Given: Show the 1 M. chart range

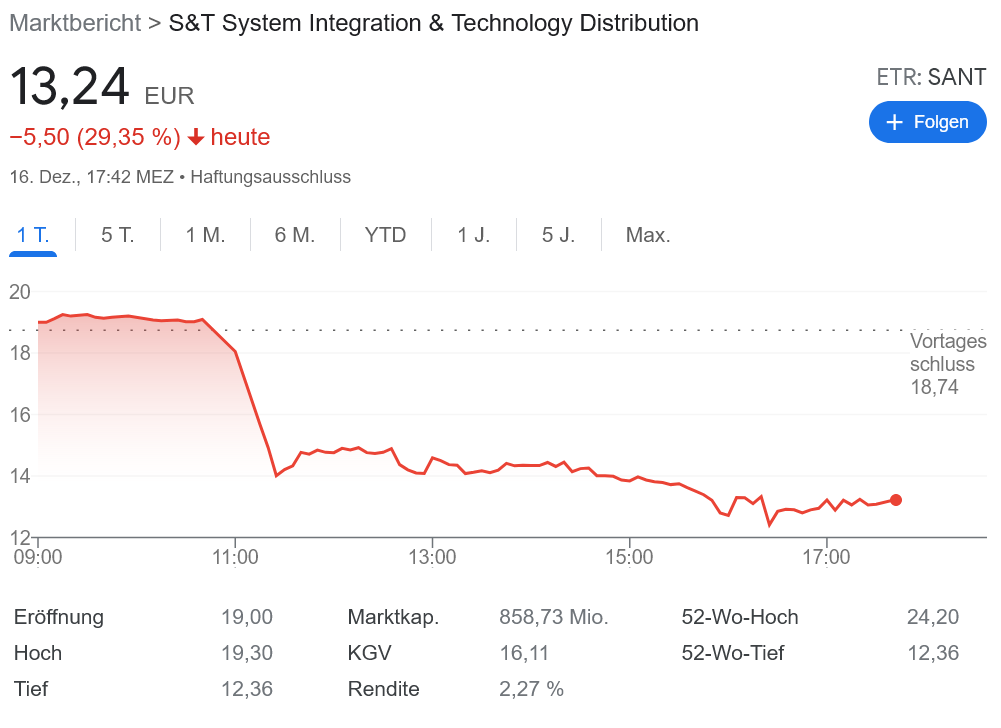Looking at the screenshot, I should pyautogui.click(x=205, y=235).
